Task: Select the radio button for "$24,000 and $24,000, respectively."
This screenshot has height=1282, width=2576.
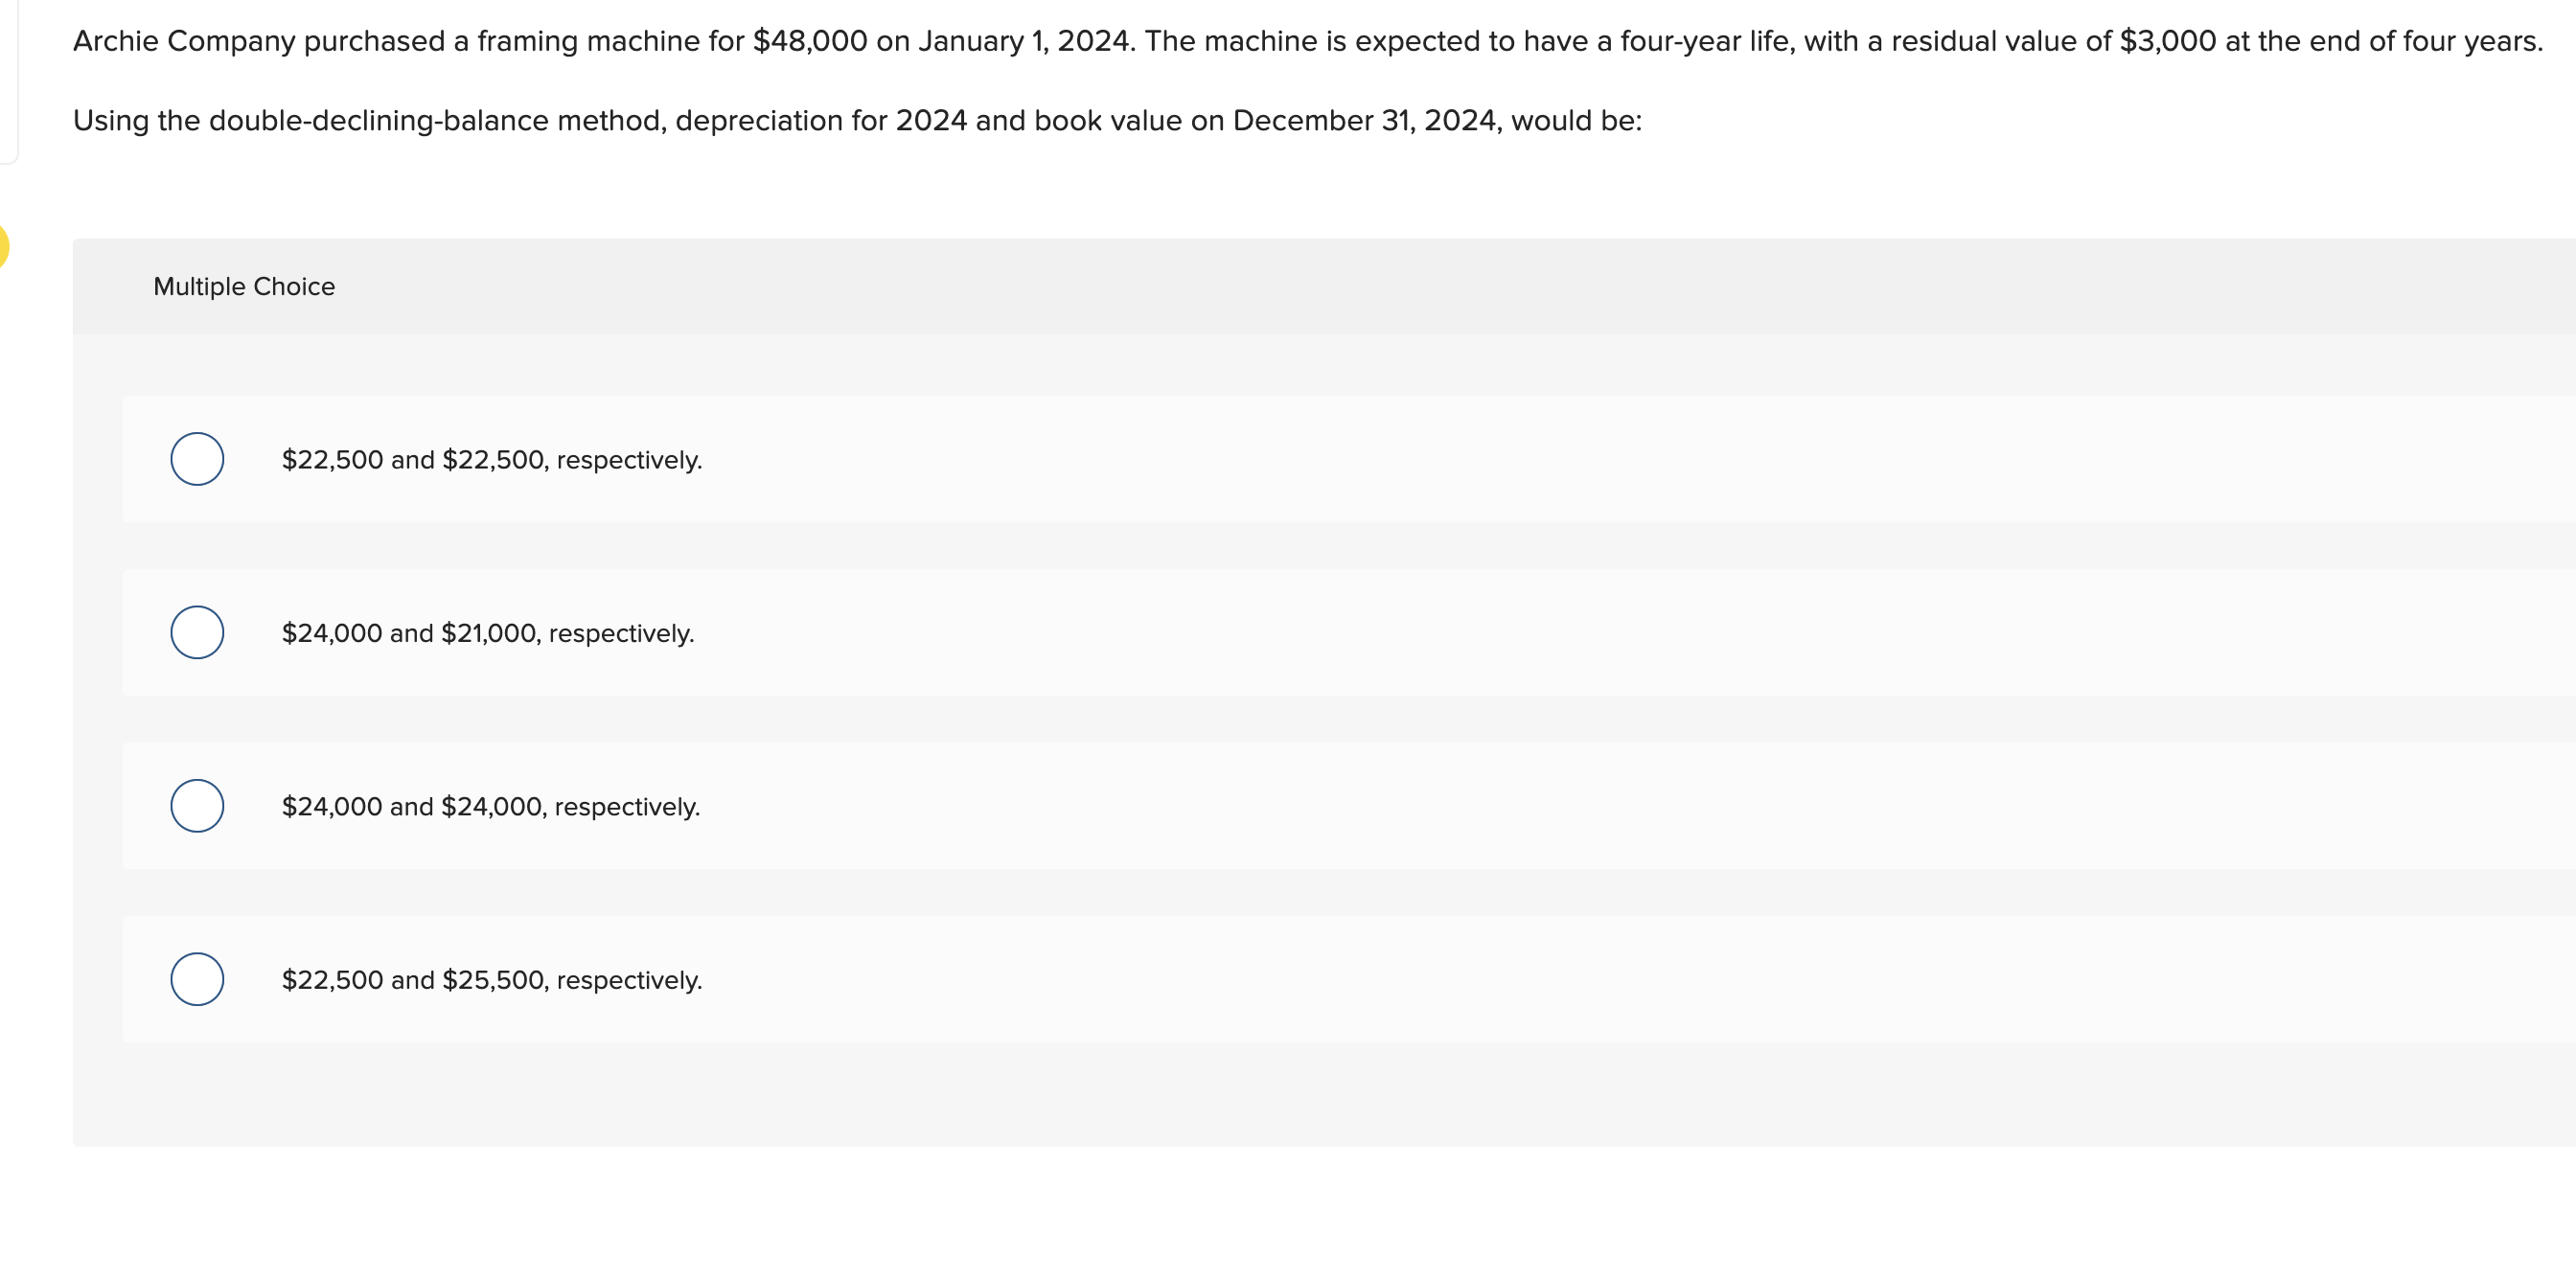Action: click(x=198, y=805)
